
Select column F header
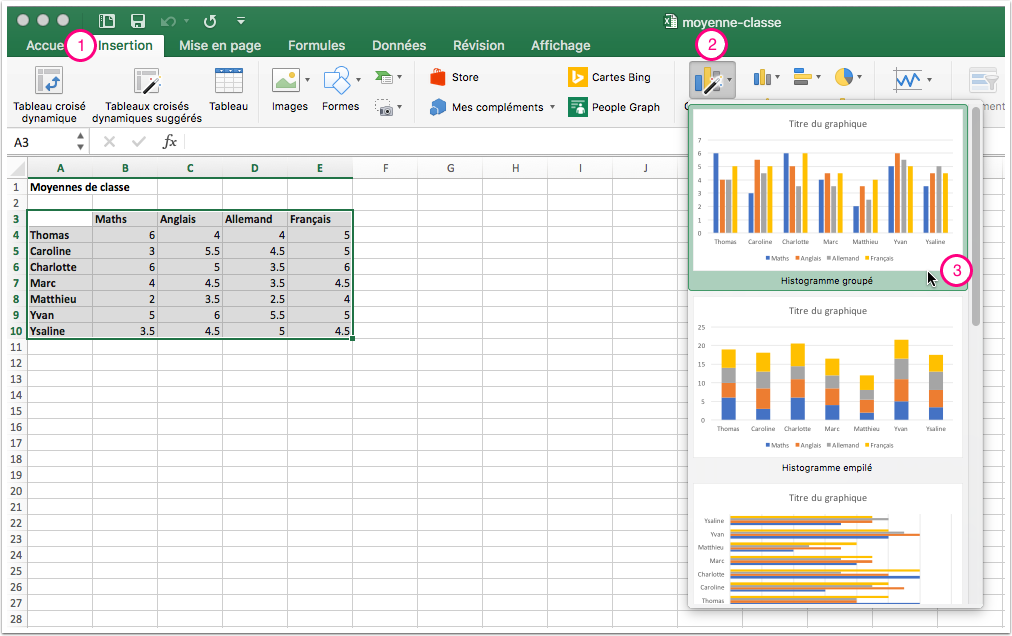385,169
